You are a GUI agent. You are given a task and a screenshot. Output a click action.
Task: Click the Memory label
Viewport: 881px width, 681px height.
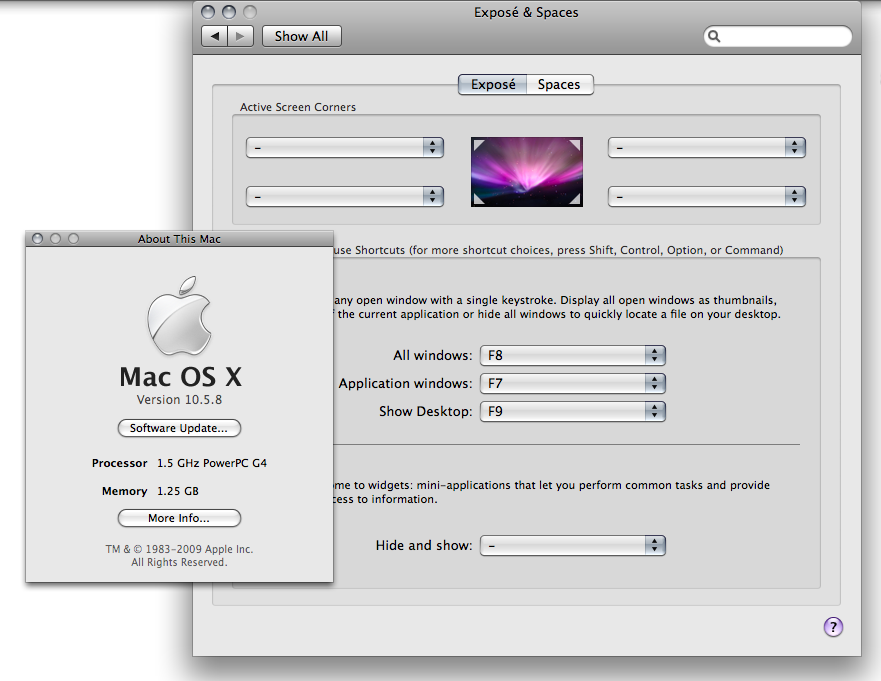tap(125, 491)
